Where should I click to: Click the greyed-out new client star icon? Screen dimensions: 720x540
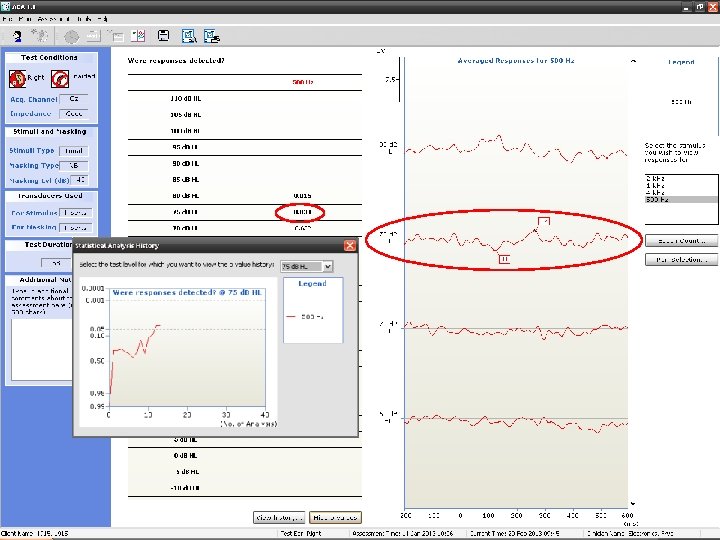click(x=39, y=35)
